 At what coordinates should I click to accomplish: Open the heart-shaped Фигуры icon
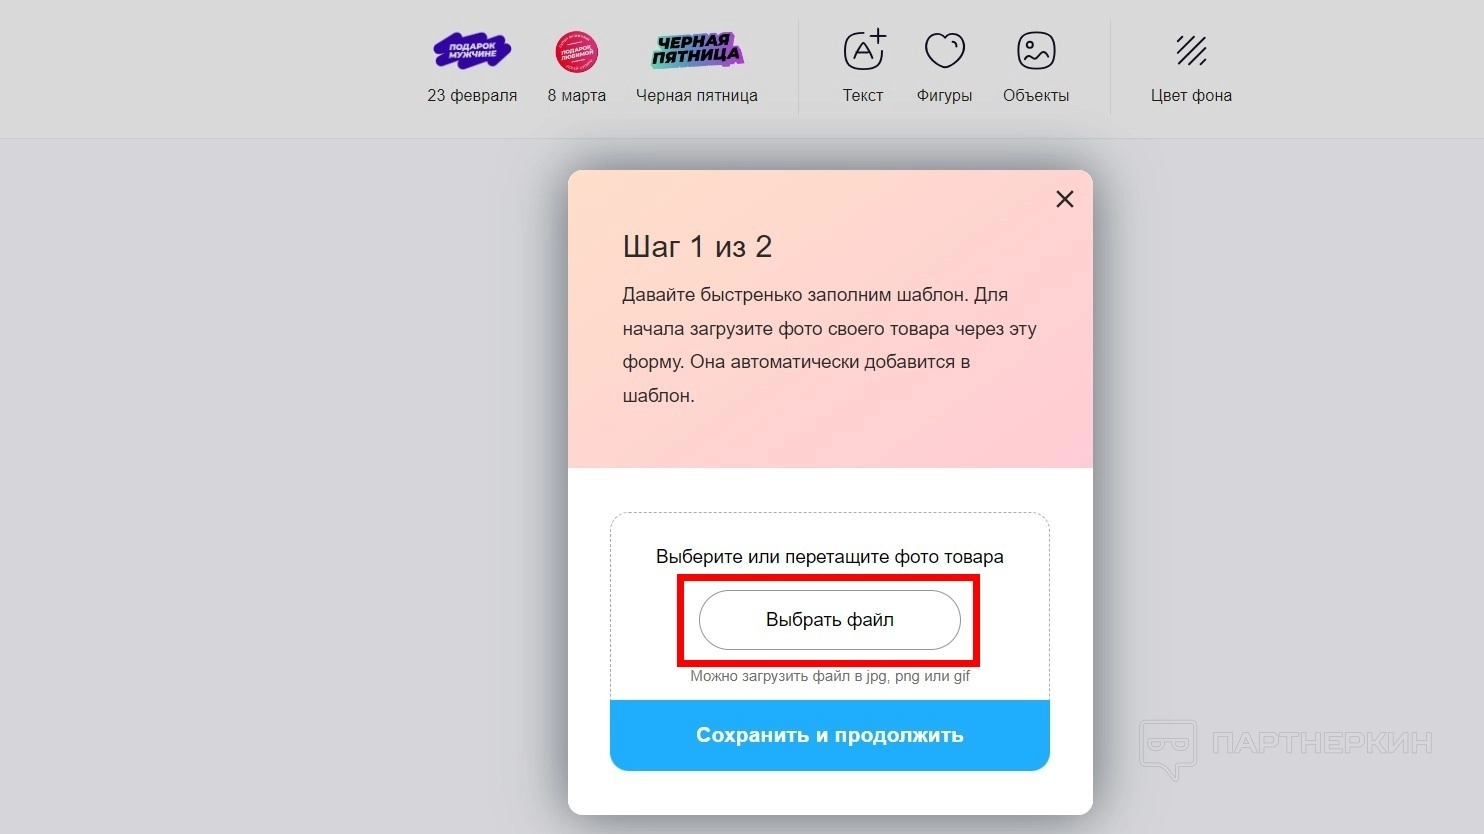pyautogui.click(x=944, y=50)
